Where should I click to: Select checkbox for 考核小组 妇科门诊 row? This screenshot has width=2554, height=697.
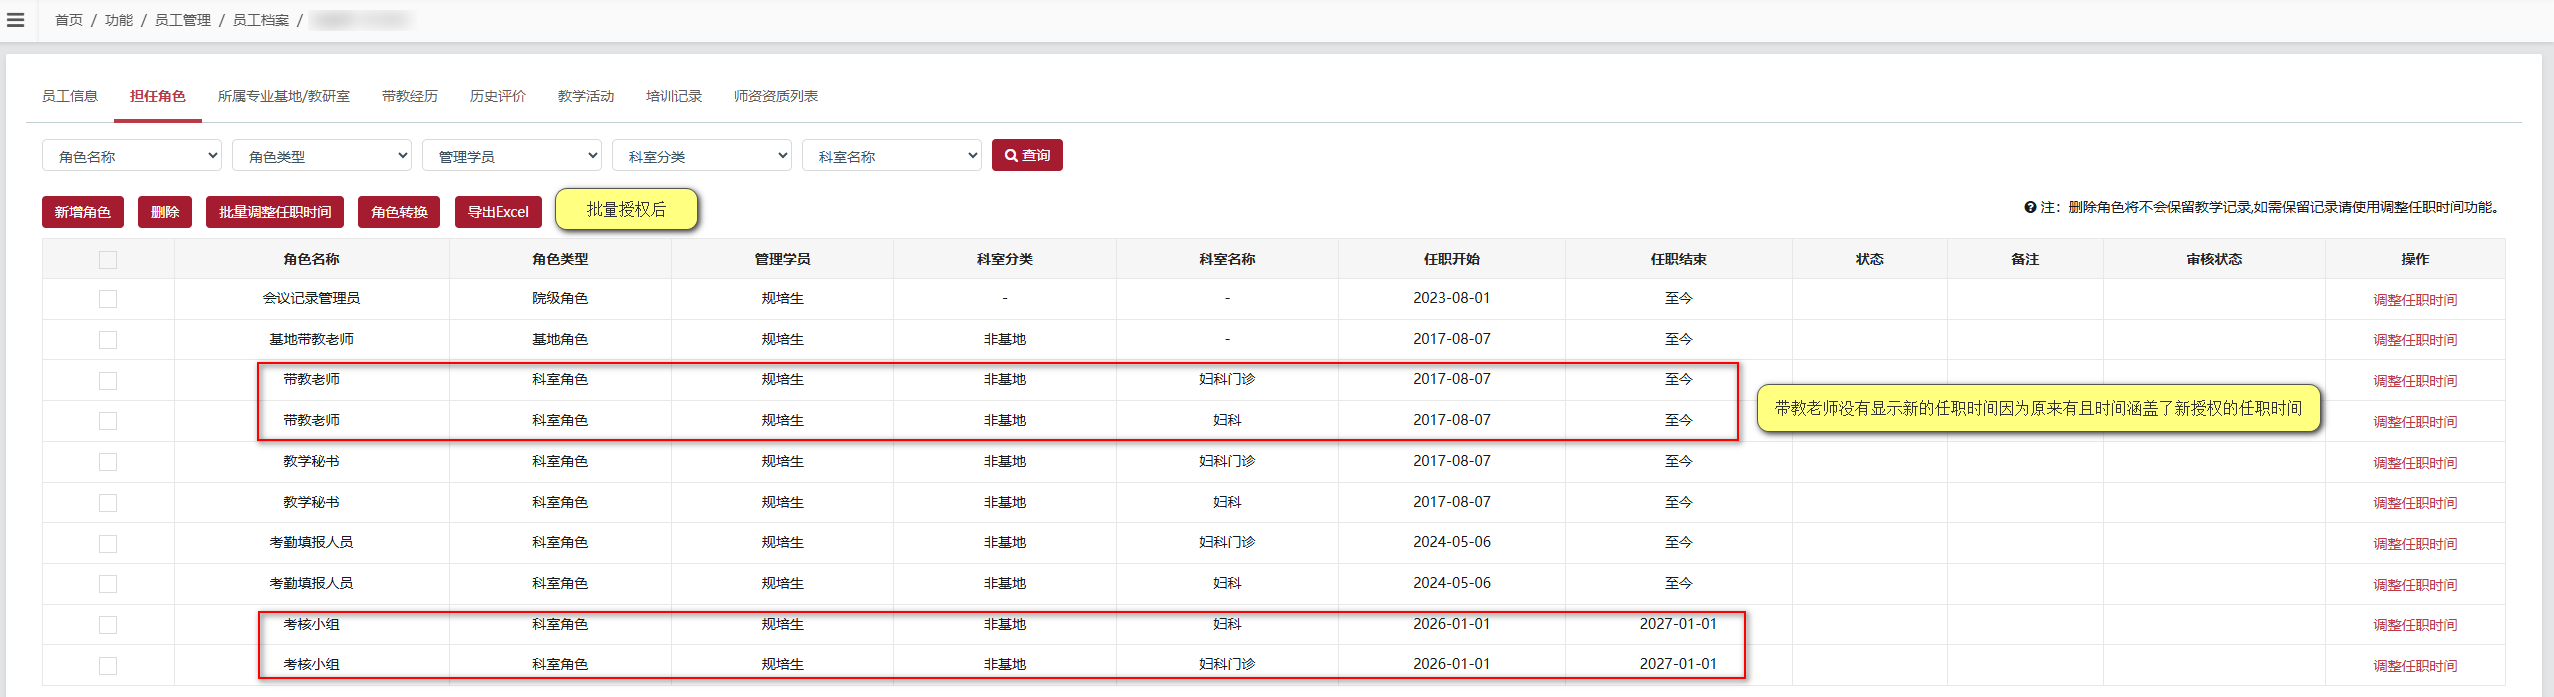click(x=108, y=666)
